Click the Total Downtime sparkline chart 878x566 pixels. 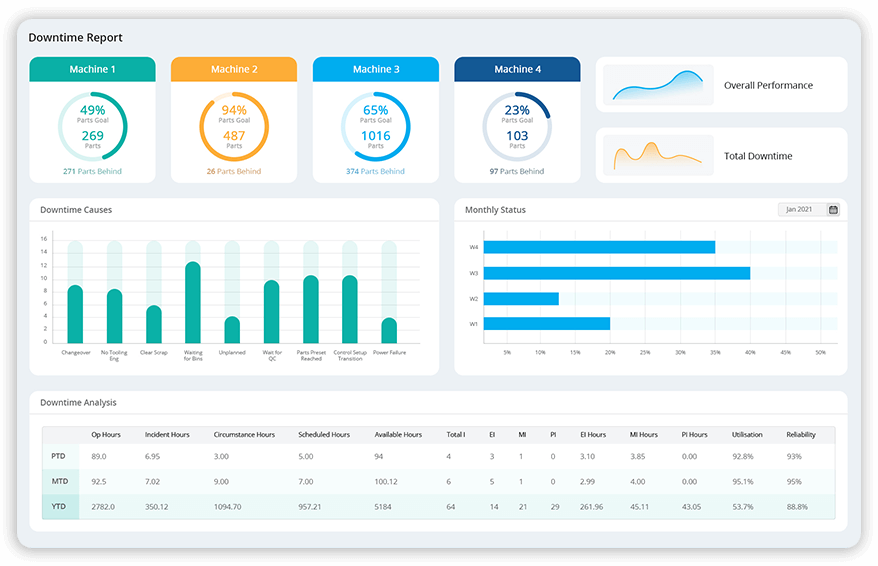click(657, 156)
